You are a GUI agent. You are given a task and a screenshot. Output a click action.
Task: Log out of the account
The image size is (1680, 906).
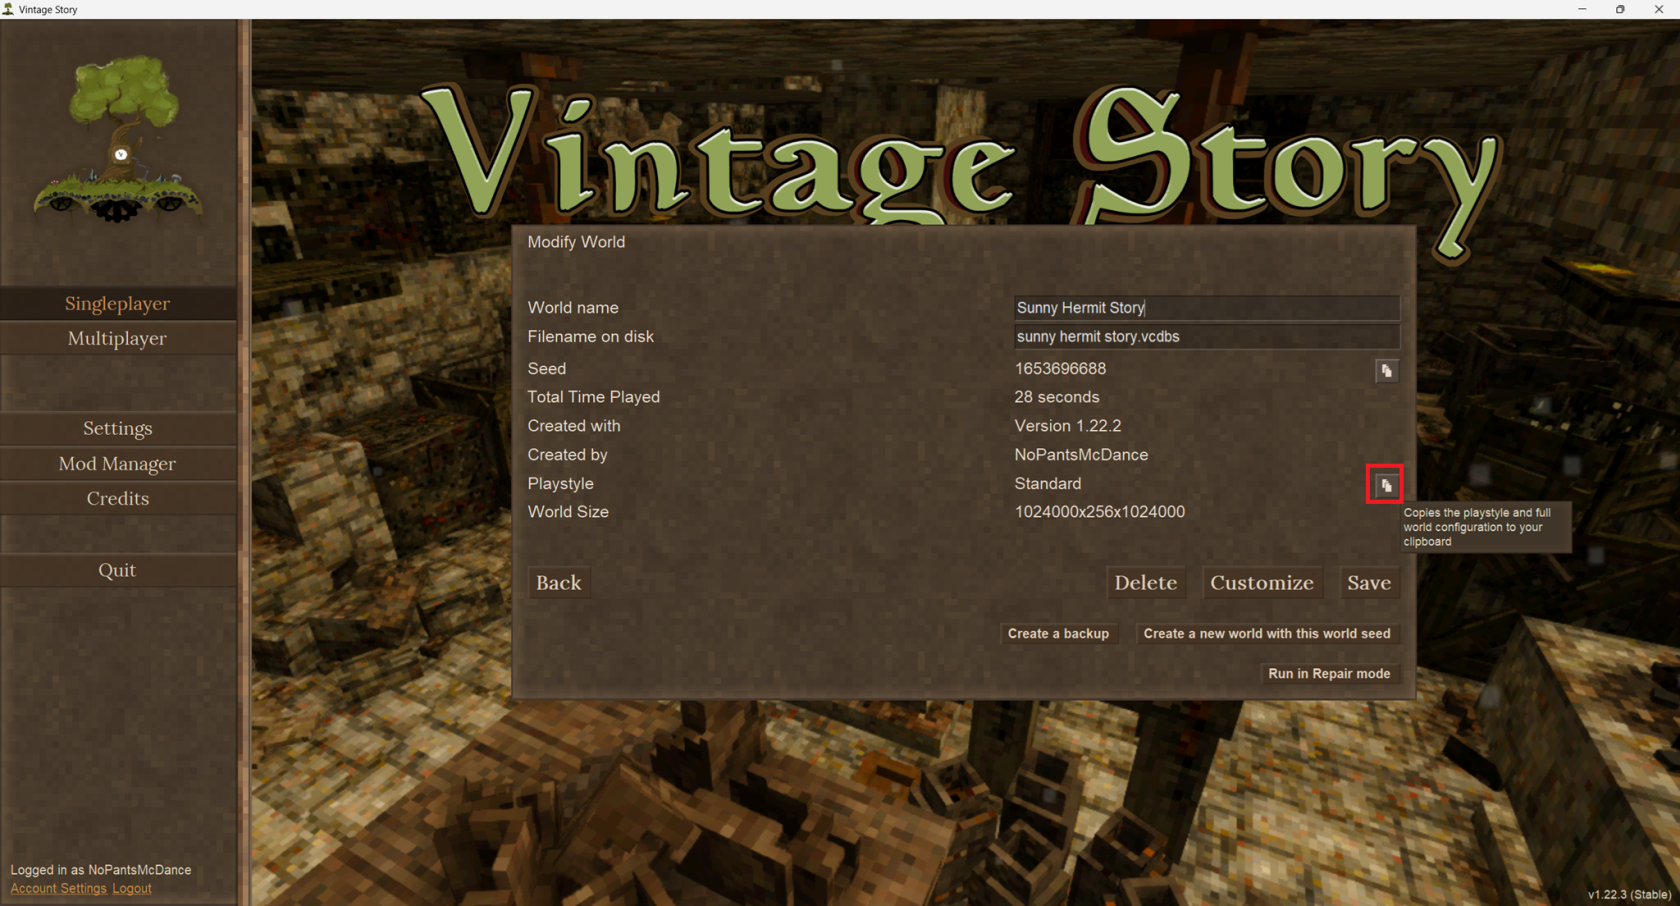132,888
